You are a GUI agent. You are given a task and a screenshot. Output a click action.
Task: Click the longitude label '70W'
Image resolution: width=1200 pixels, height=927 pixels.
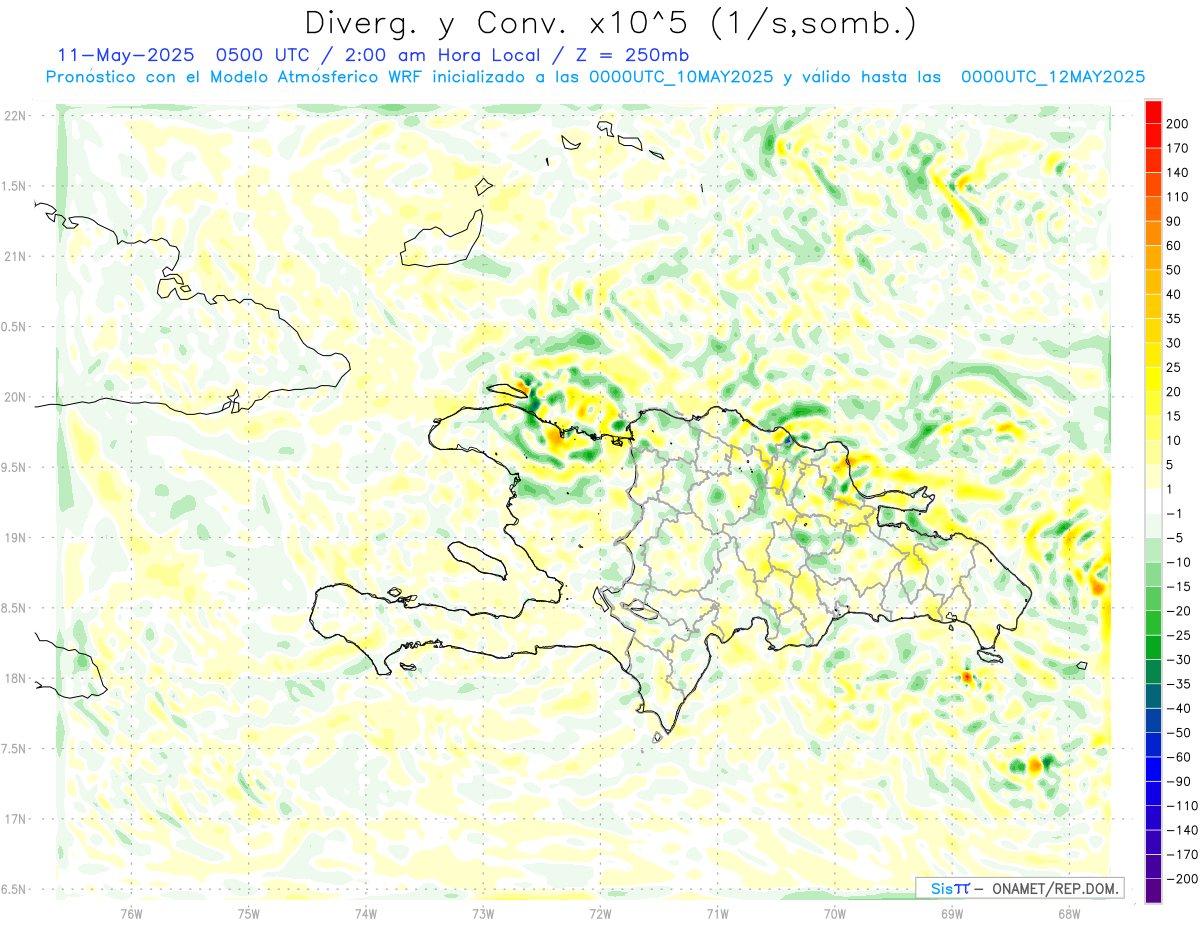(834, 913)
